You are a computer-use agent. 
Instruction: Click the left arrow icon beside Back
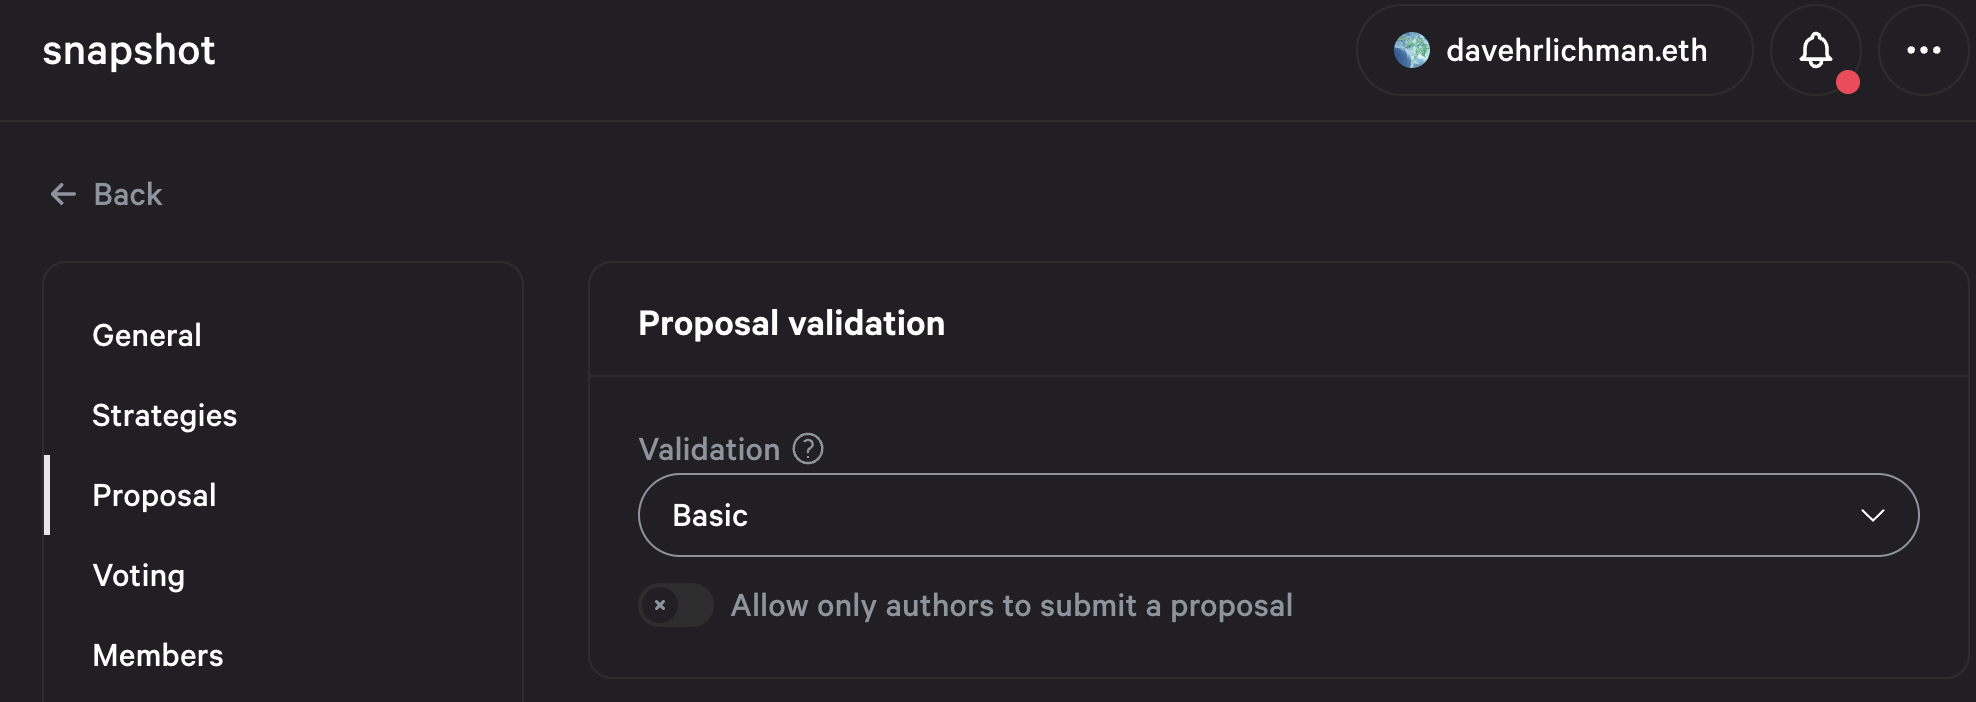(63, 194)
